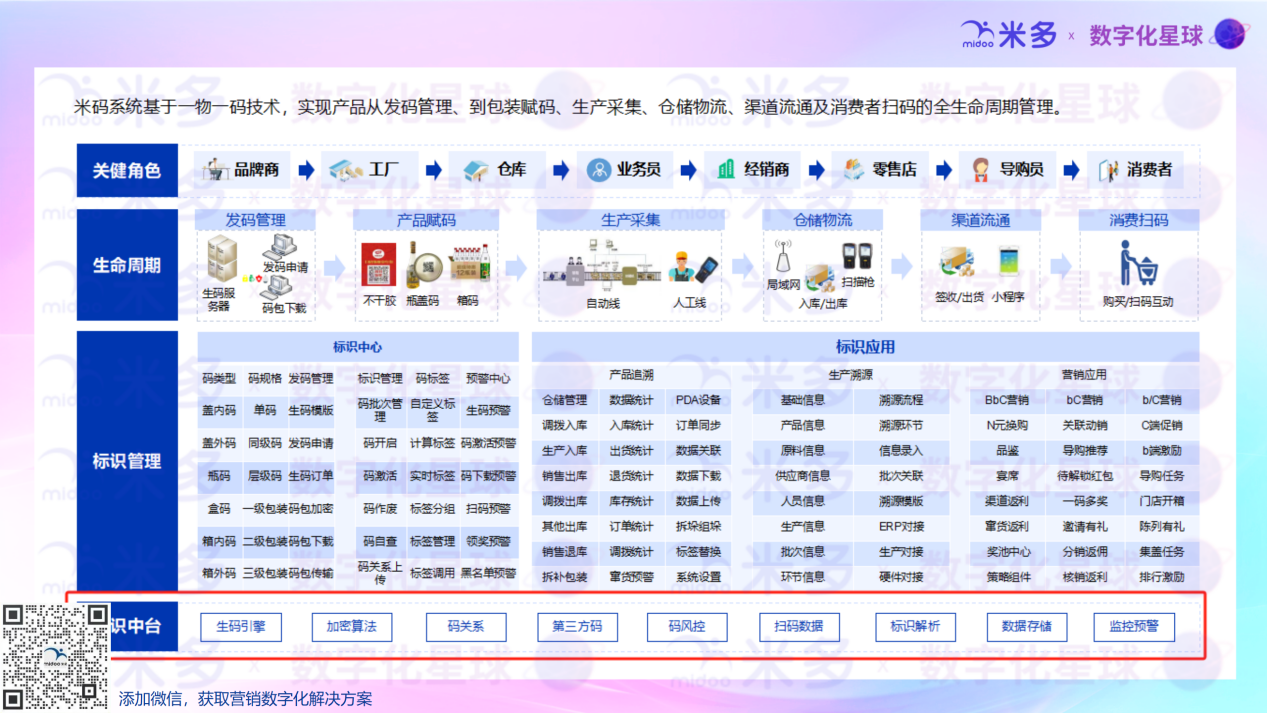The width and height of the screenshot is (1267, 713).
Task: Click the 零售店 retail store icon
Action: [x=853, y=170]
